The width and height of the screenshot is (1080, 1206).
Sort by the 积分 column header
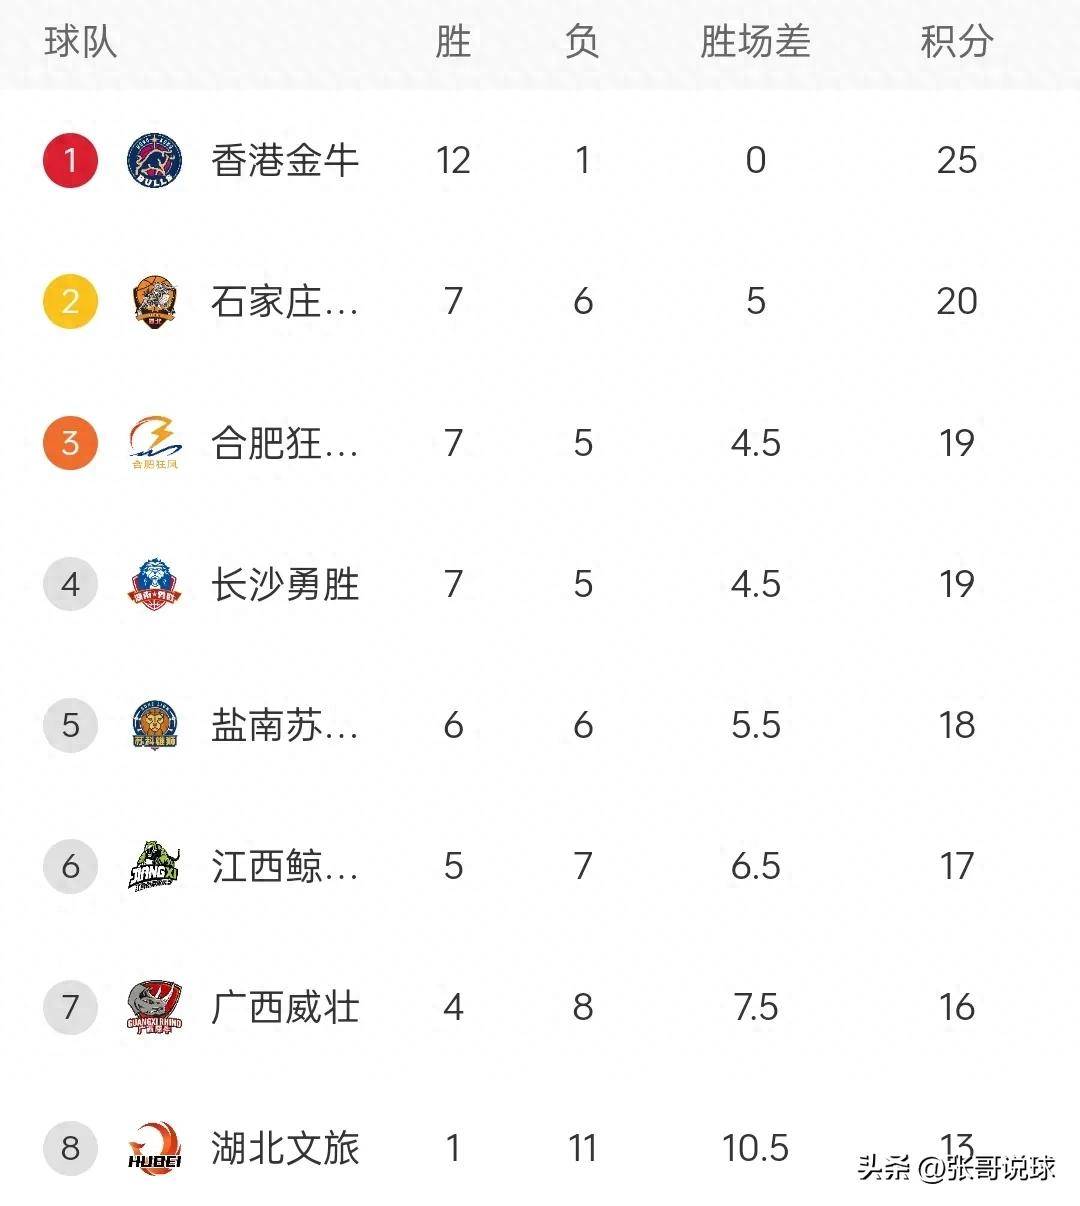coord(956,42)
